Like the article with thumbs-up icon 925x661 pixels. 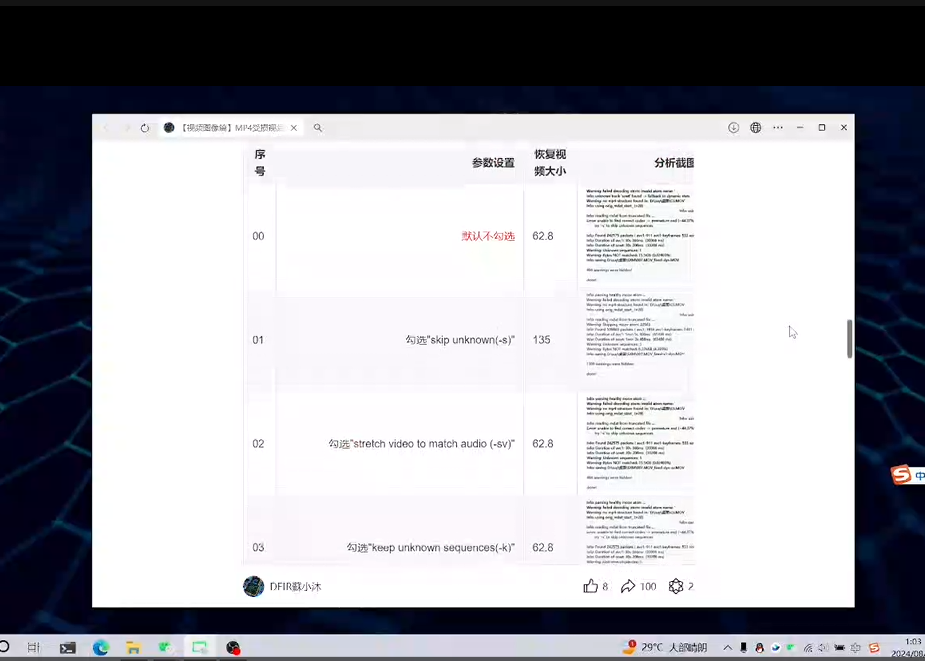tap(590, 586)
